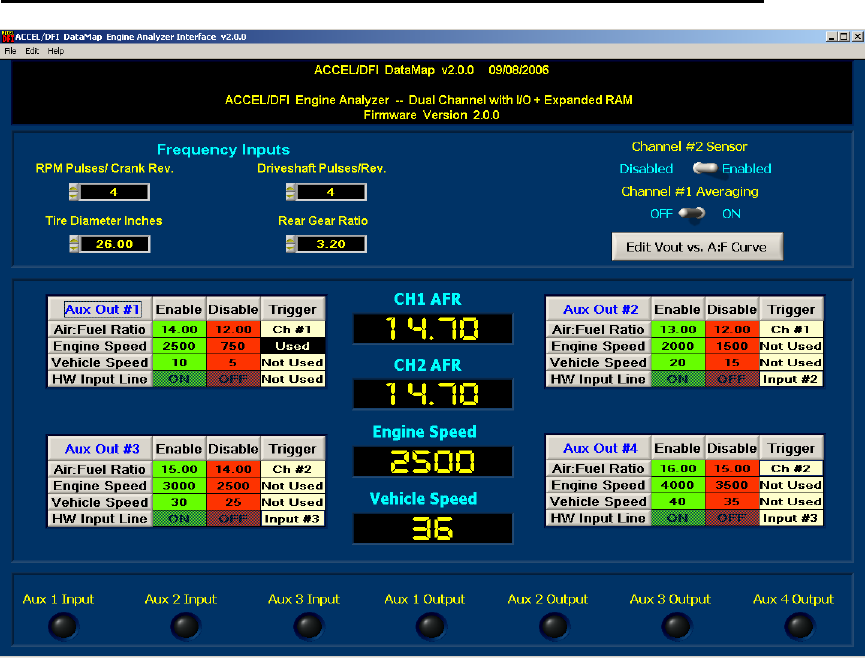Click Aux Out #1 Air:Fuel Ratio enable 14.00
Screen dimensions: 865x658
179,329
